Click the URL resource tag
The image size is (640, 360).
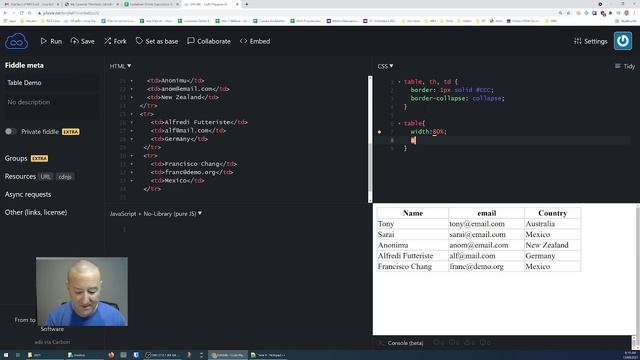coord(46,177)
